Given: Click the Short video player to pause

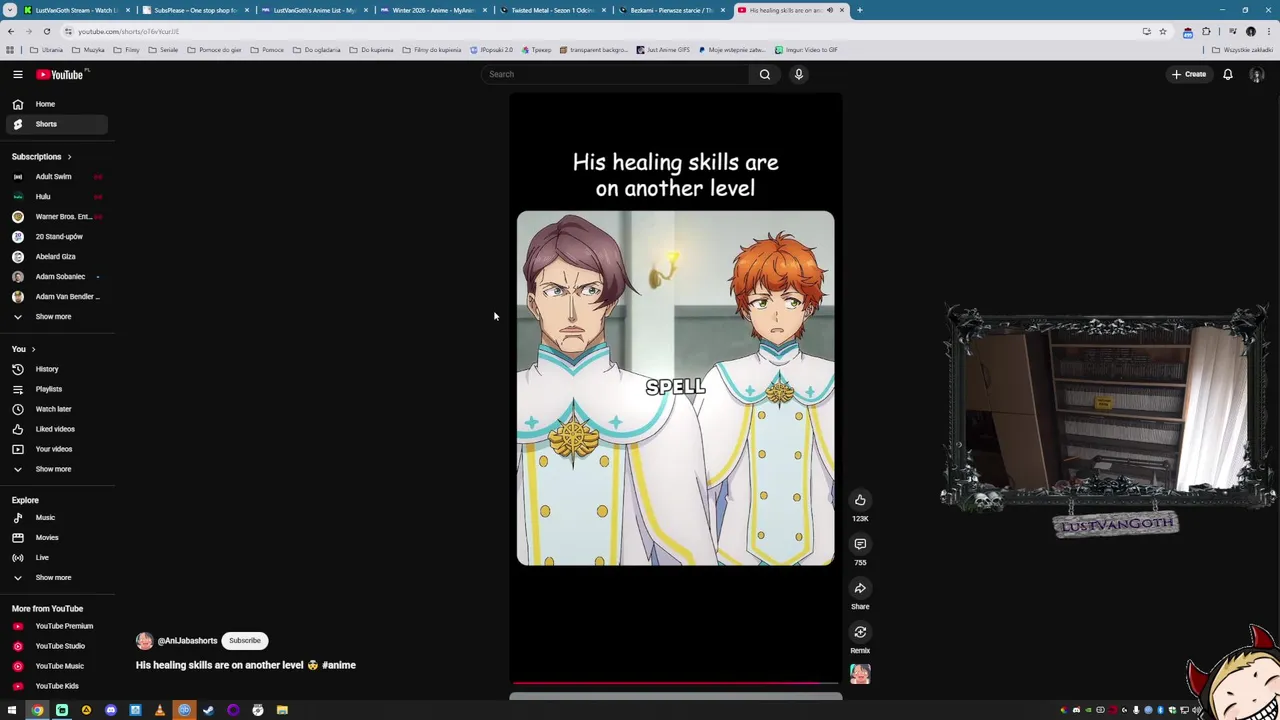Looking at the screenshot, I should 675,388.
